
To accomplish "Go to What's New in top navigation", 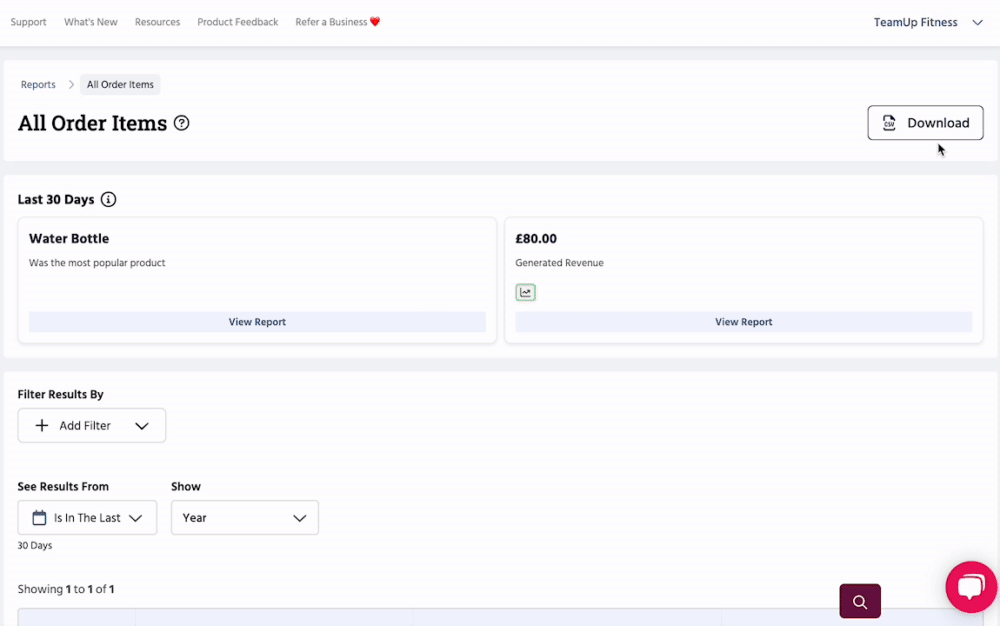I will click(x=91, y=22).
